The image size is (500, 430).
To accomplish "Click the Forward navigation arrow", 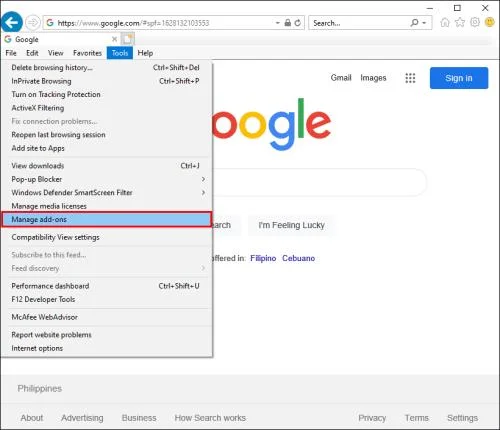I will coord(33,23).
